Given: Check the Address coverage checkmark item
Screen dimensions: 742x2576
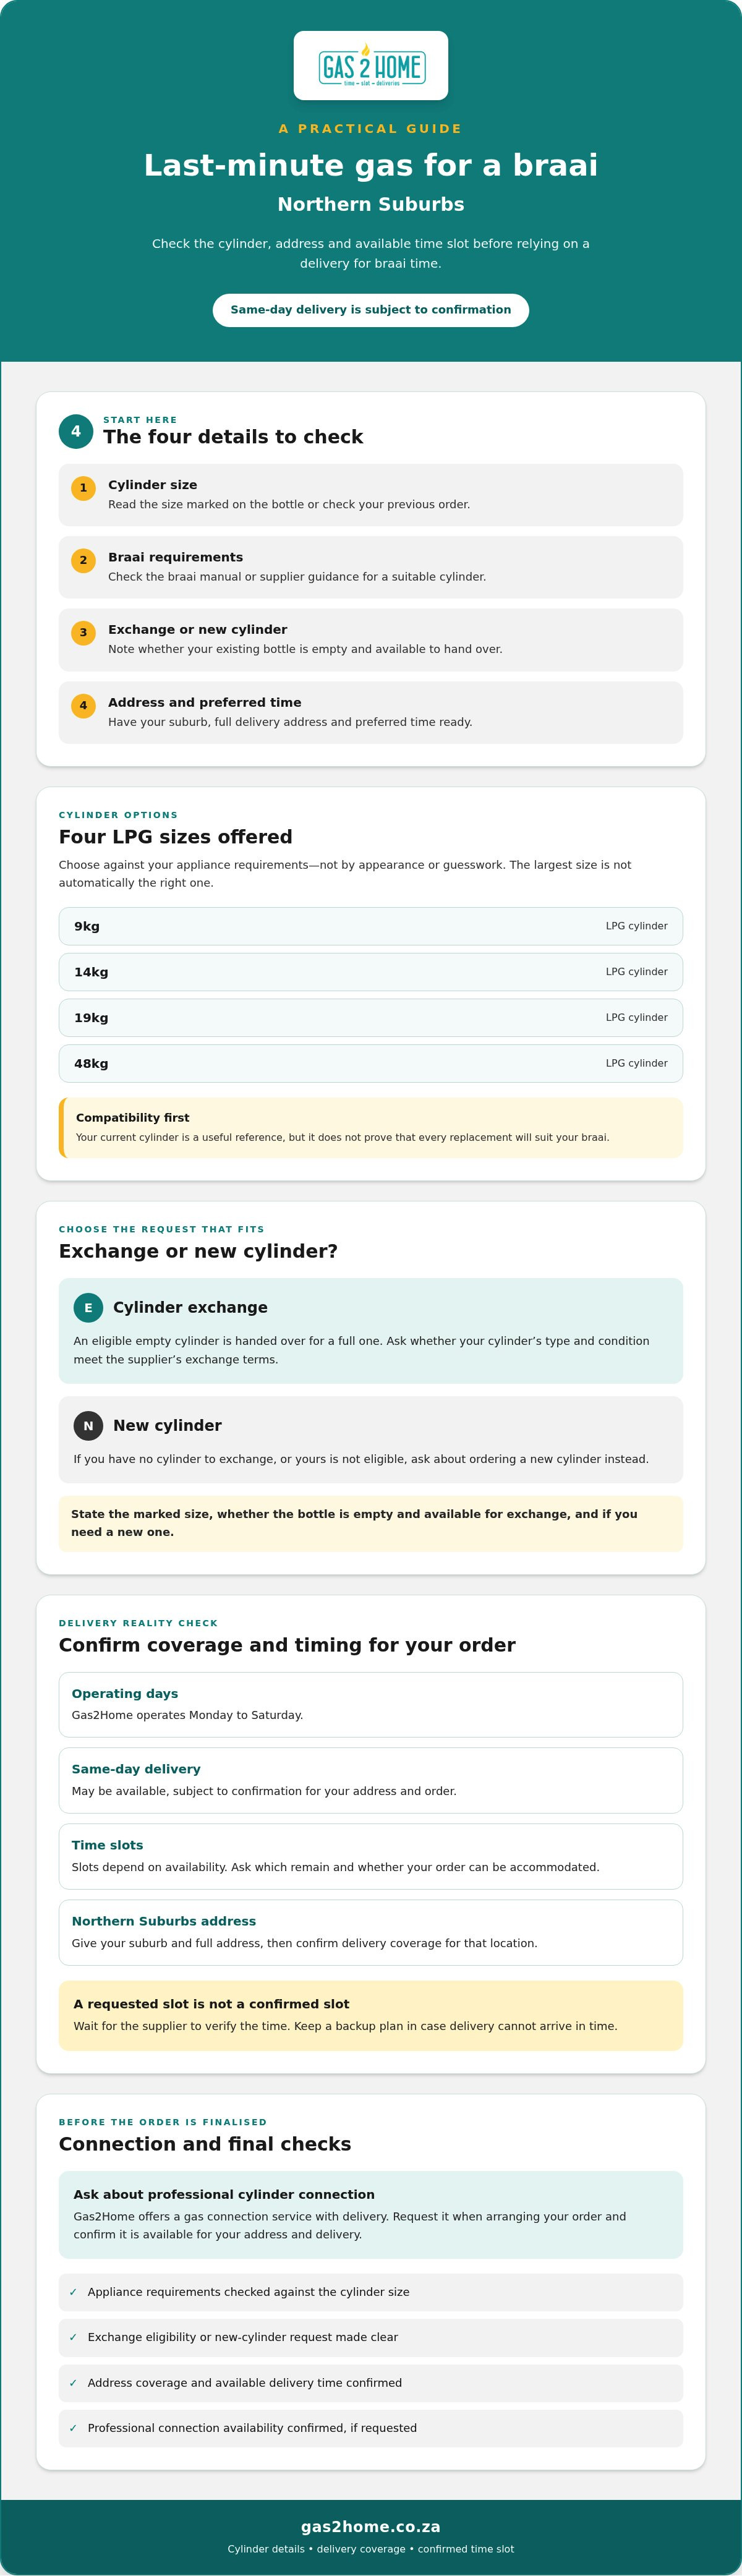Looking at the screenshot, I should [x=371, y=2382].
